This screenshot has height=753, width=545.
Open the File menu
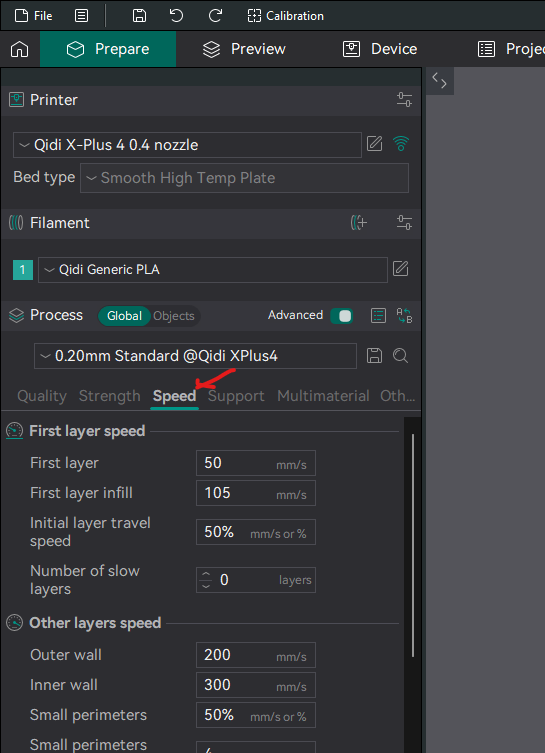tap(34, 16)
